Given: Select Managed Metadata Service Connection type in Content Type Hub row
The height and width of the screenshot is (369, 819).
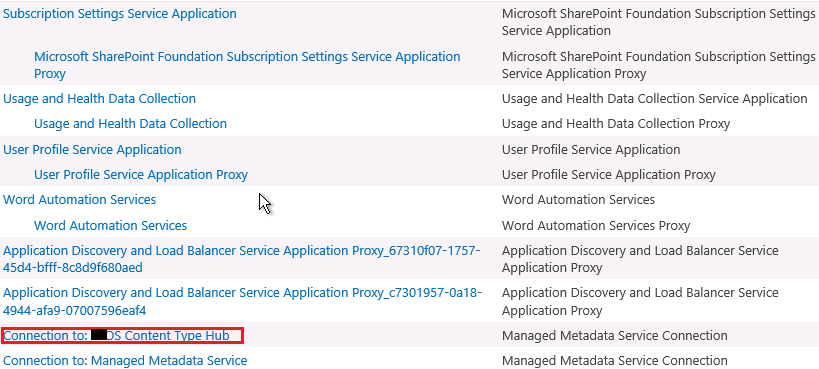Looking at the screenshot, I should (614, 336).
